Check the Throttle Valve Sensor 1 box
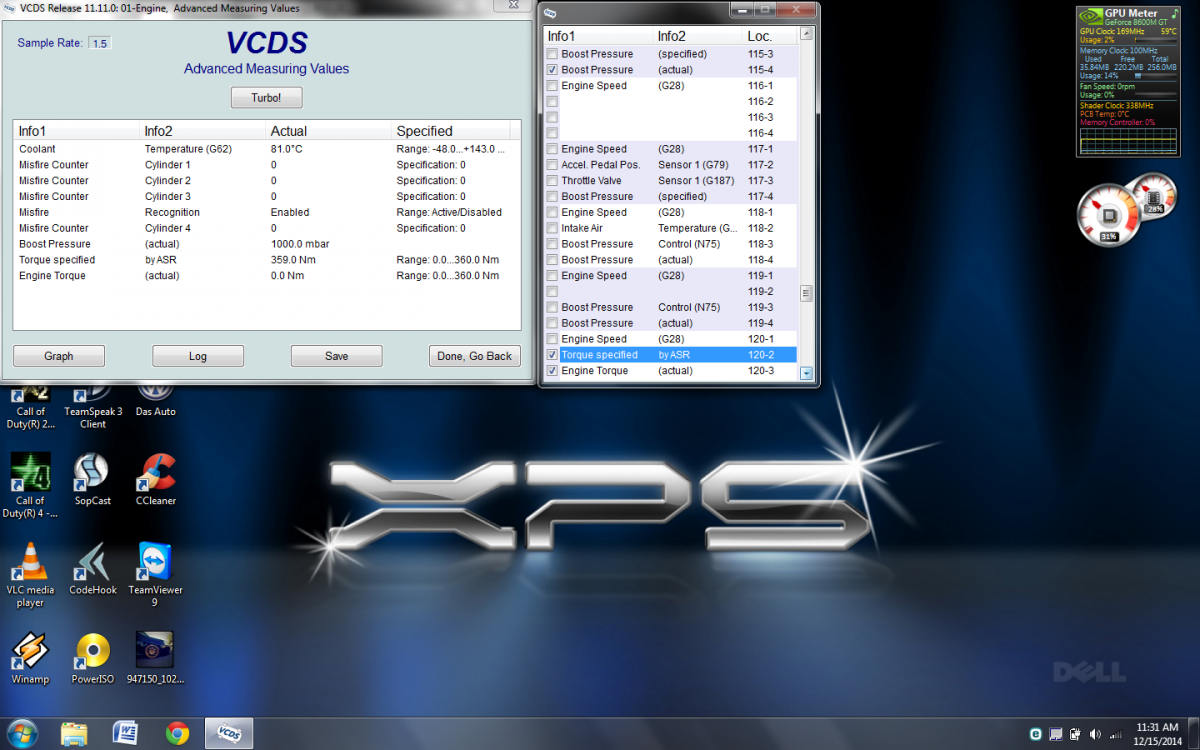Image resolution: width=1200 pixels, height=750 pixels. click(x=552, y=181)
